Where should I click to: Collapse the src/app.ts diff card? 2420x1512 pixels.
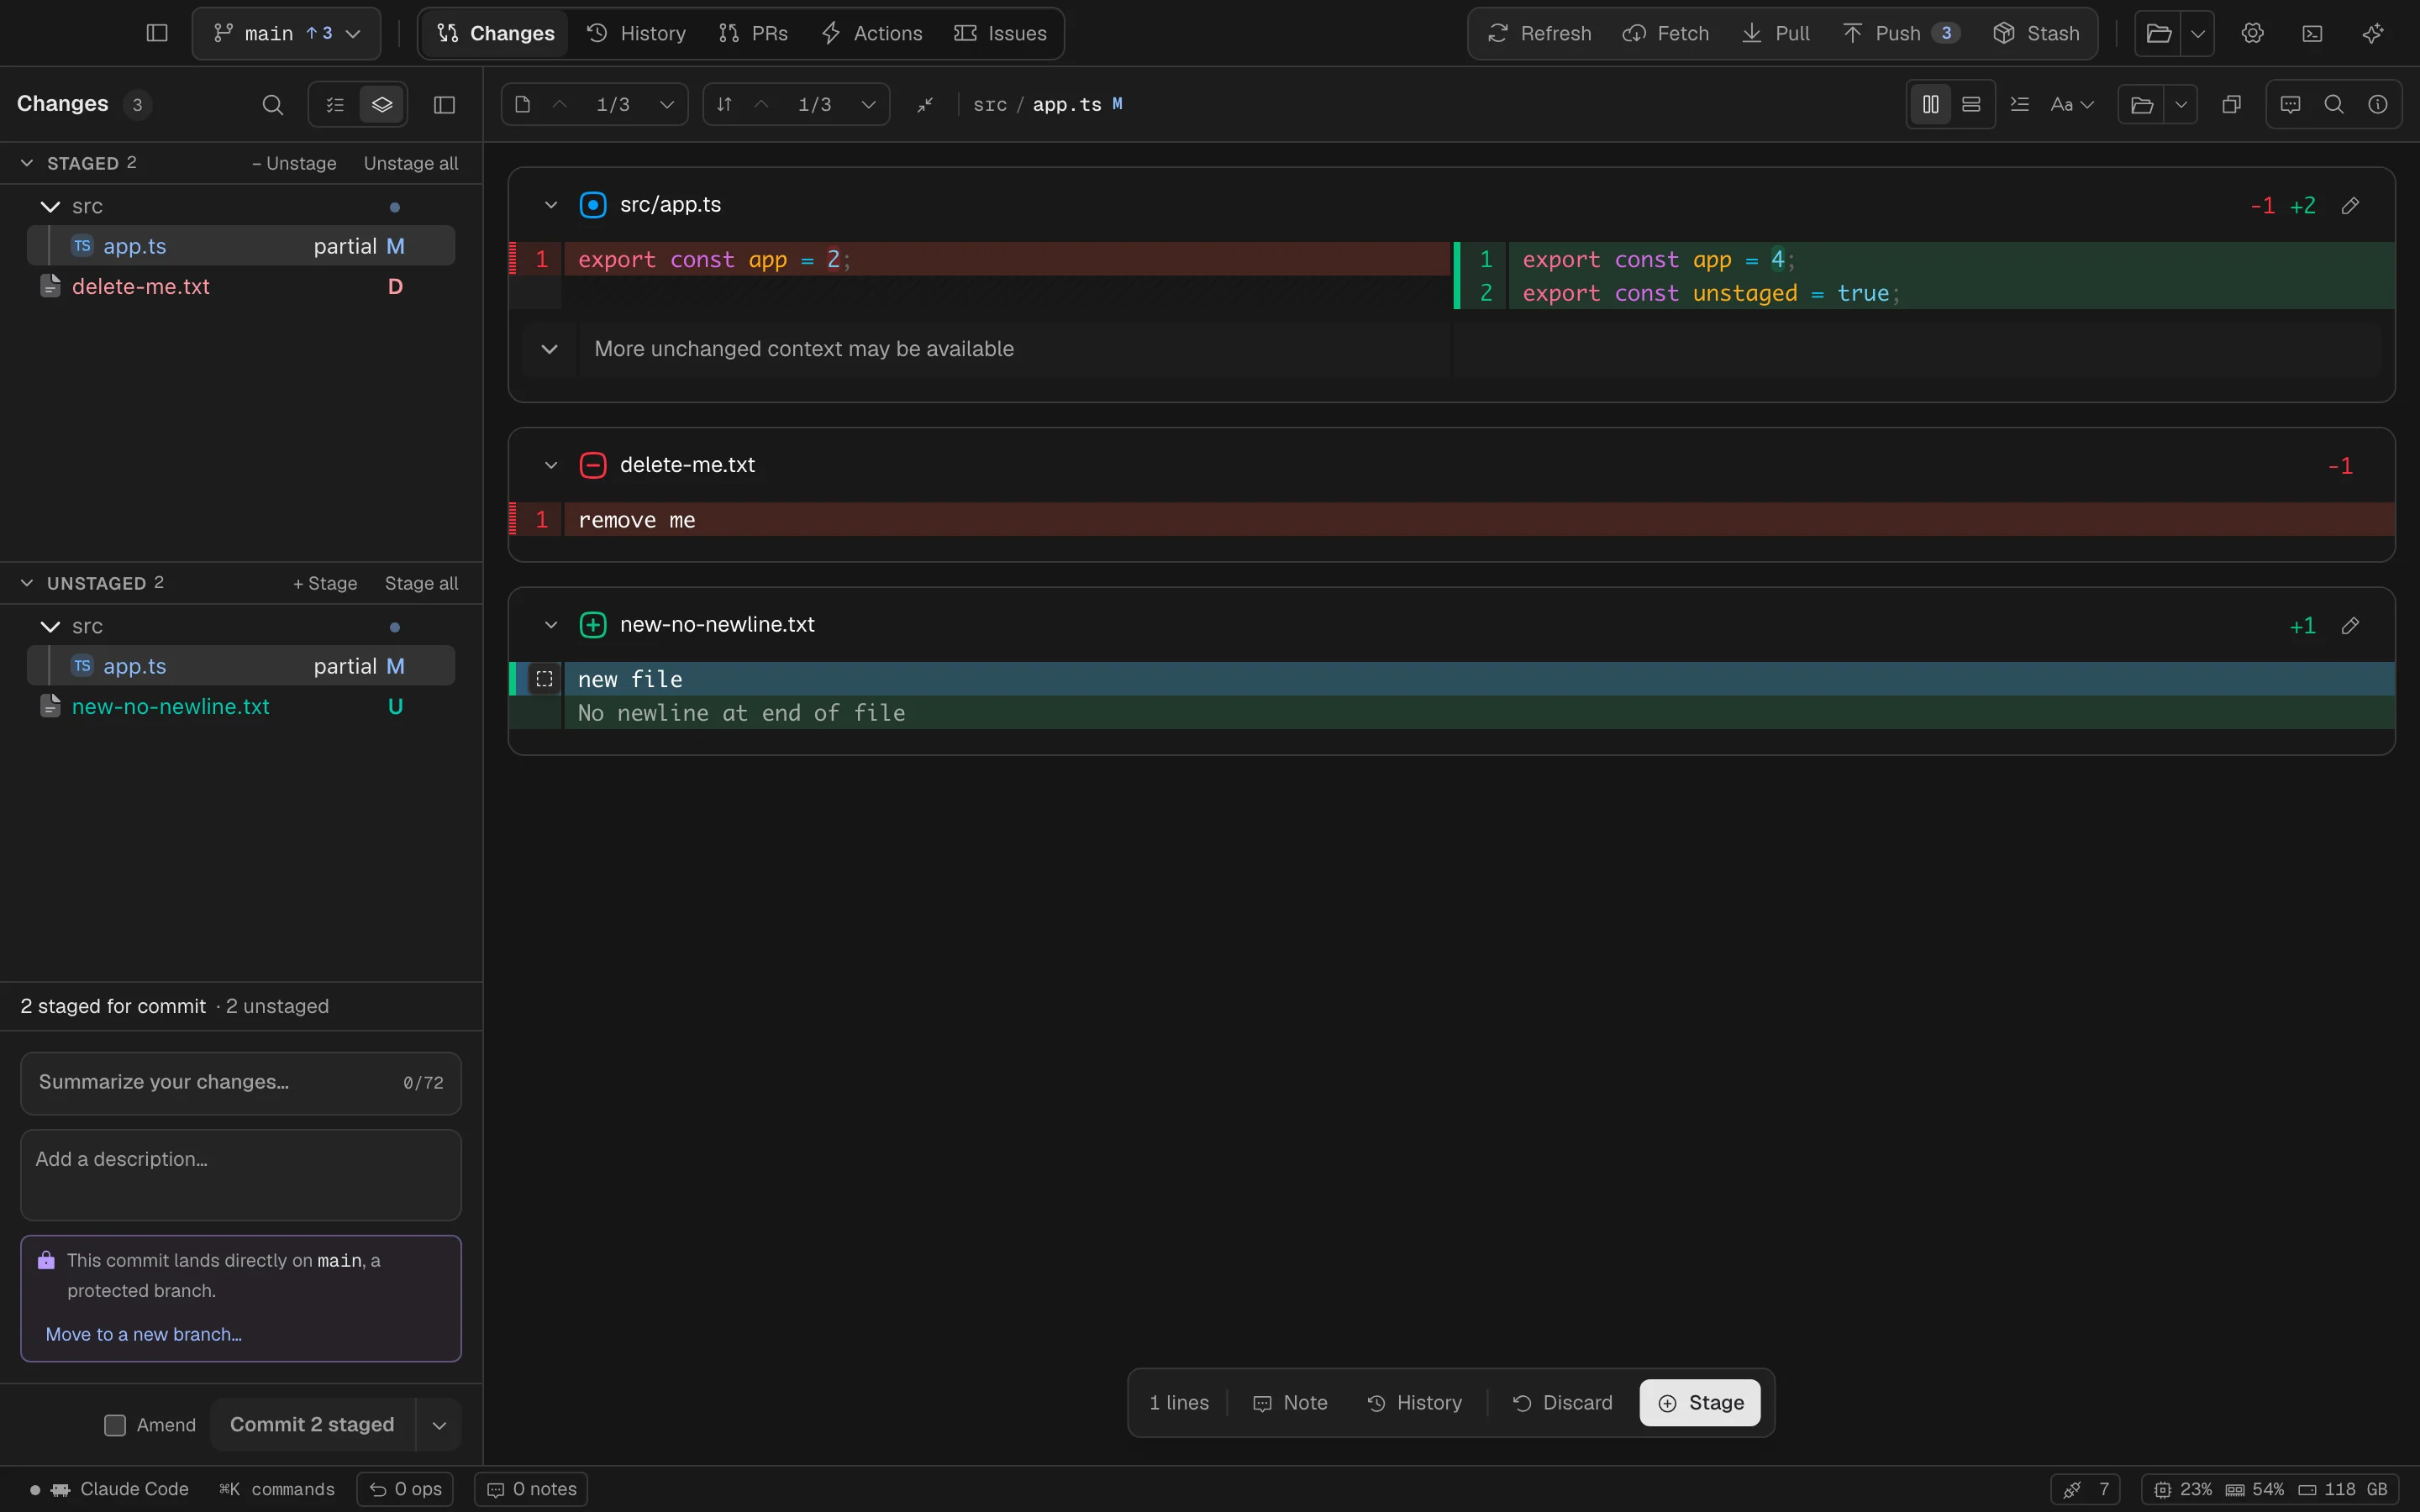(x=551, y=205)
